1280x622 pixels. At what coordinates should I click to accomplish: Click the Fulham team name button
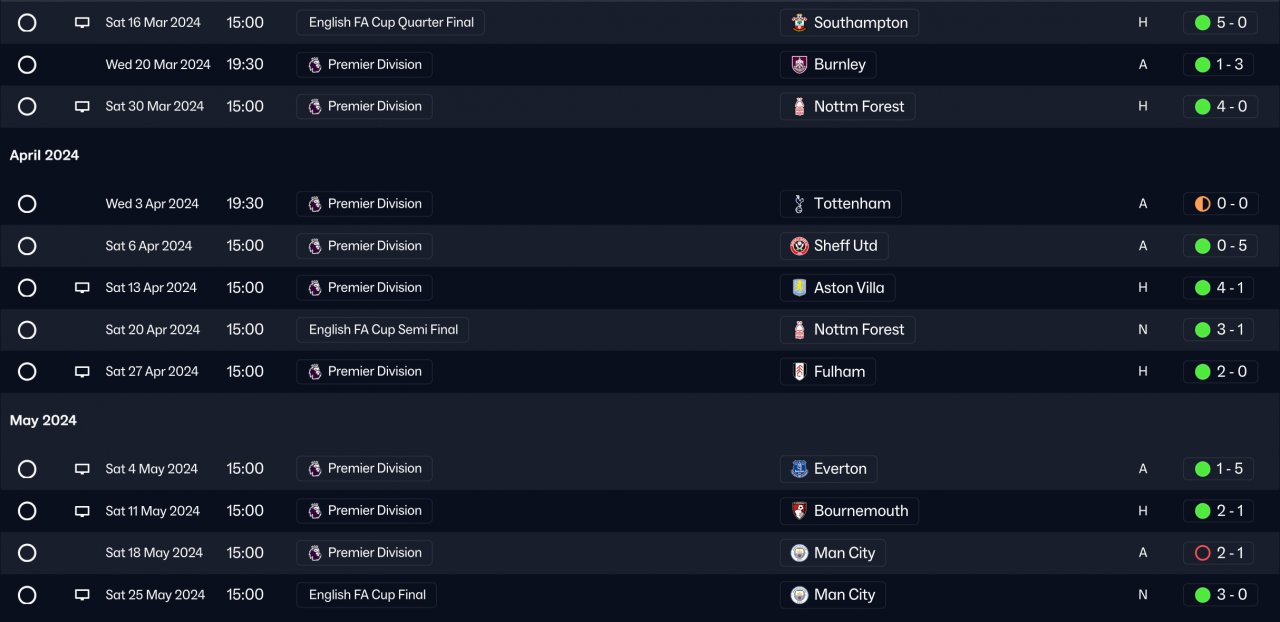click(x=839, y=372)
